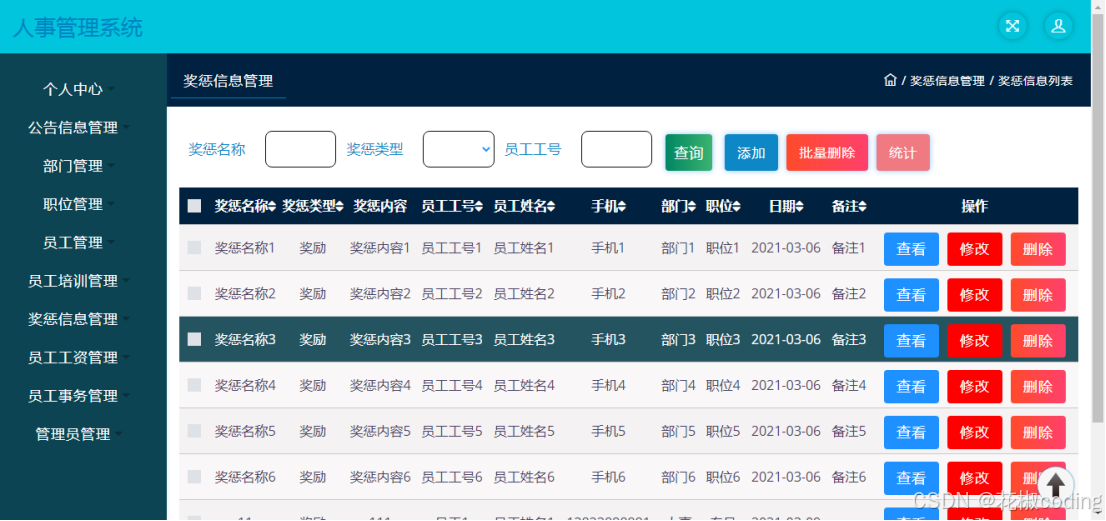Click 奖惩信息管理 breadcrumb link
Screen dimensions: 1106x521
(947, 80)
